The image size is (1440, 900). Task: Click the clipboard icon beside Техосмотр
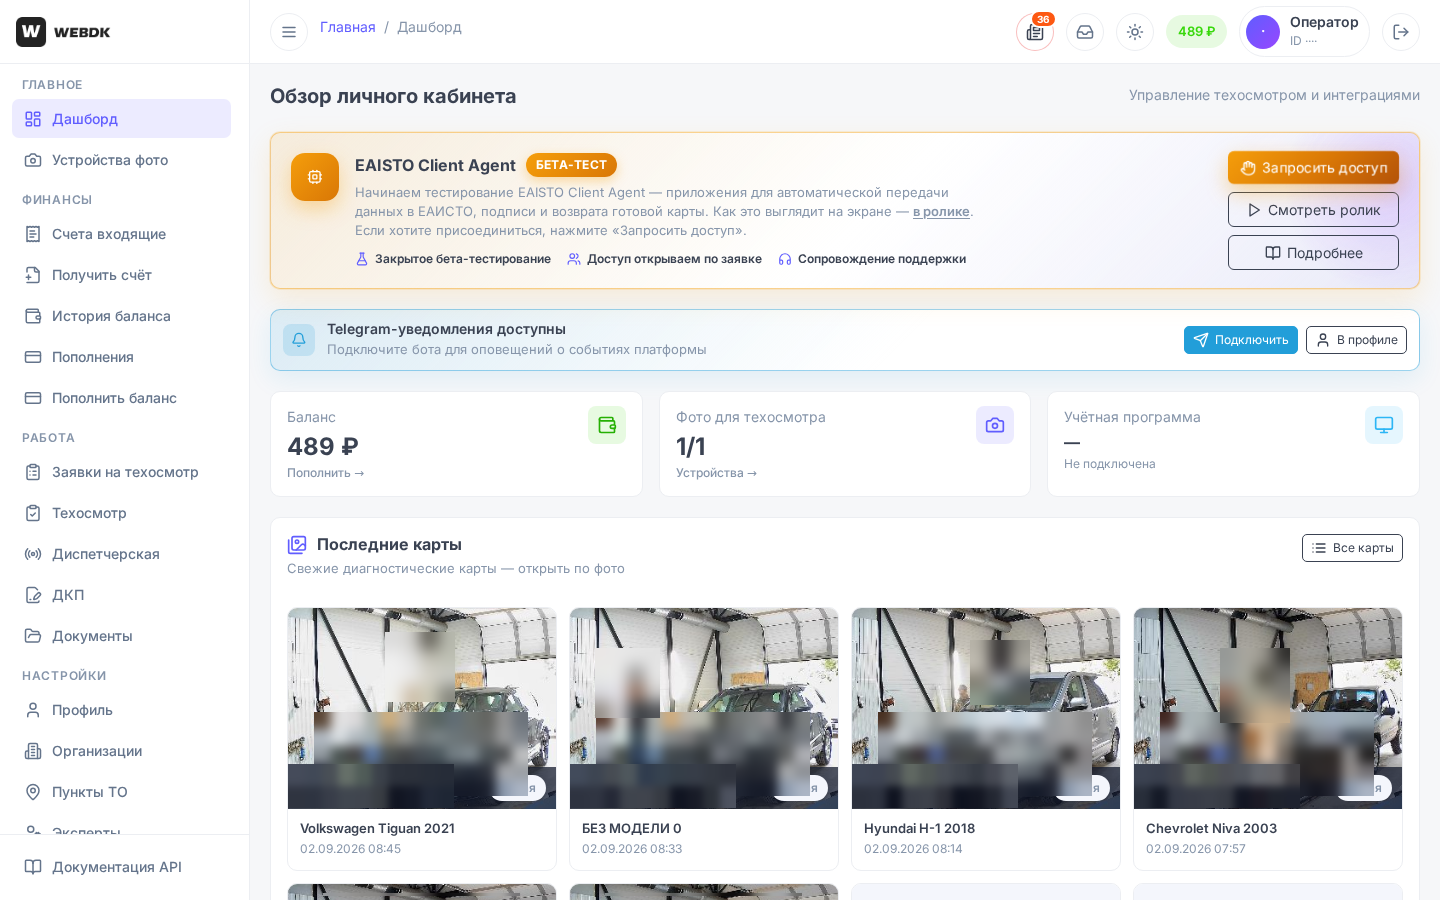point(33,513)
